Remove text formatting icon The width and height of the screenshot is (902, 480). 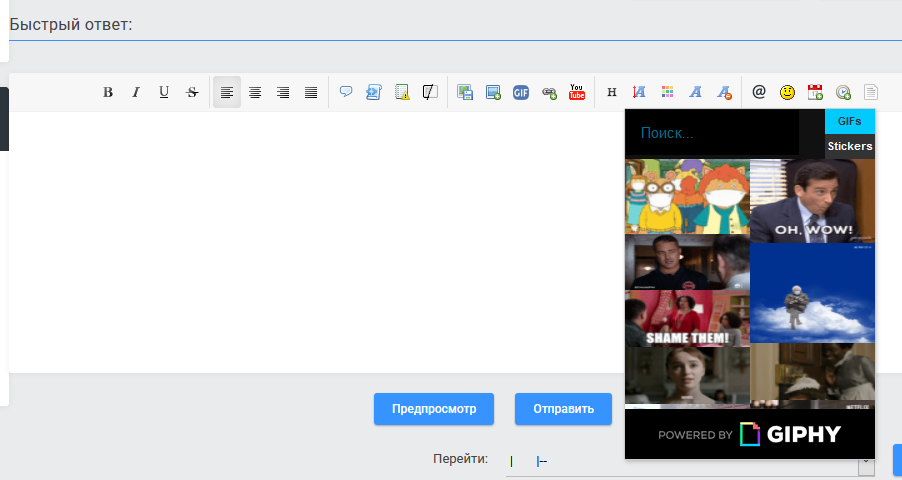(x=724, y=92)
